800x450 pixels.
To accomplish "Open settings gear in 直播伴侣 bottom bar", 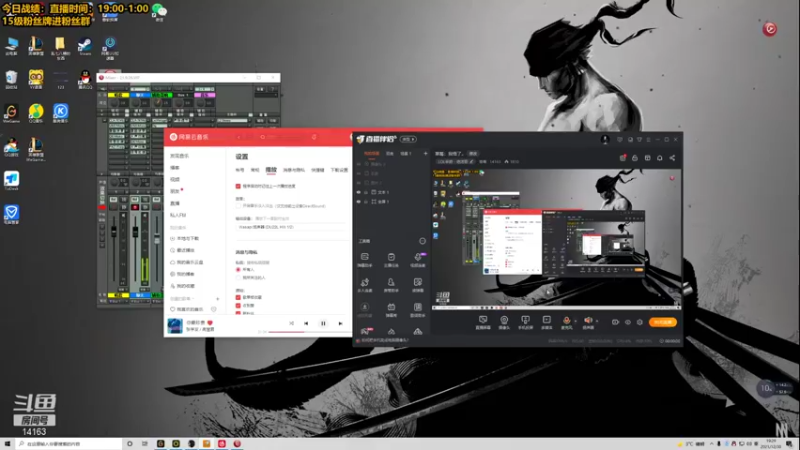I will click(639, 322).
